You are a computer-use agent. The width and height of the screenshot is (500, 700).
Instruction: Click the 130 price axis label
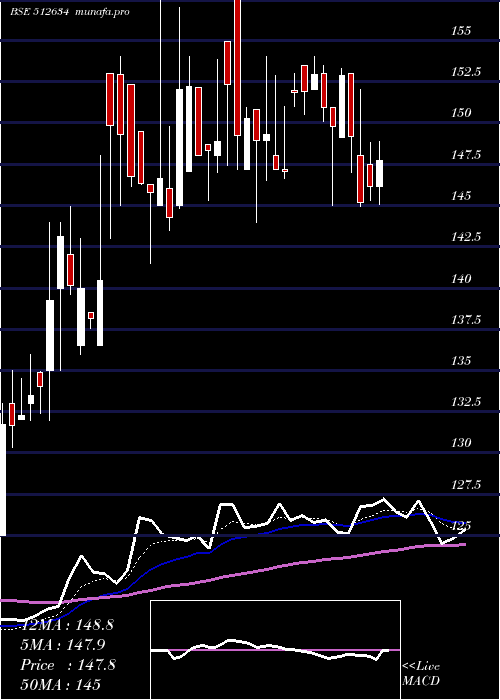coord(461,443)
